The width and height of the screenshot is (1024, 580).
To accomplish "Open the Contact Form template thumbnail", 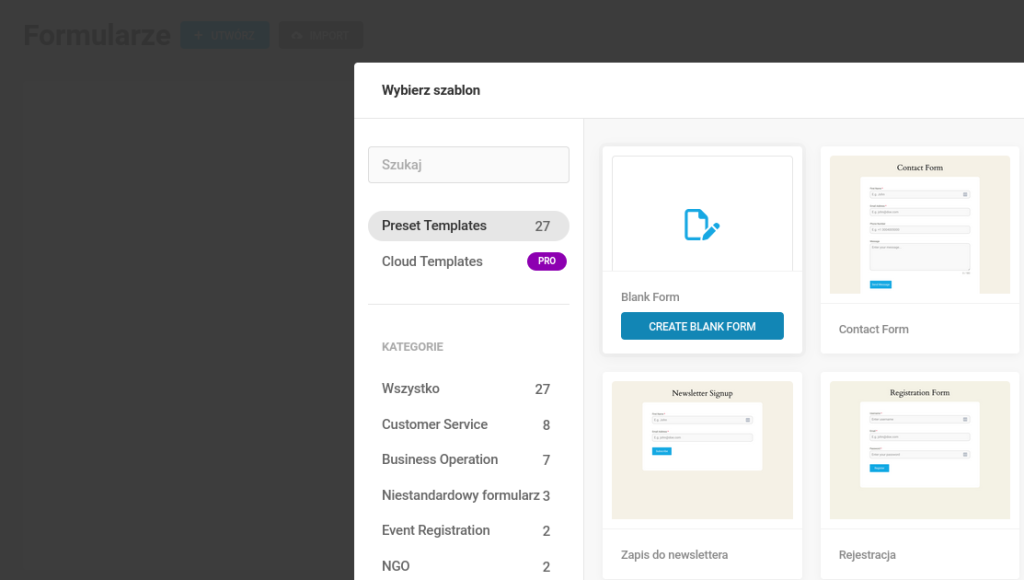I will 920,225.
